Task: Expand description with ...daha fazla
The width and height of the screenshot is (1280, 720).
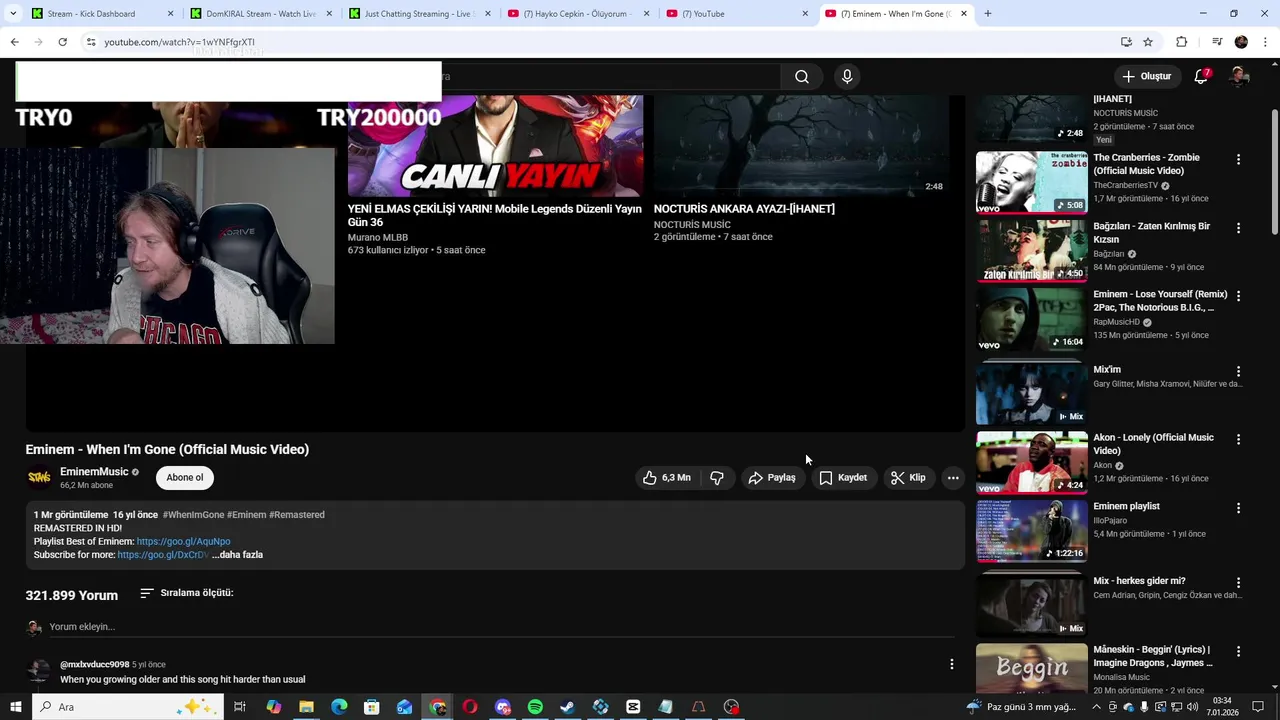Action: (238, 555)
